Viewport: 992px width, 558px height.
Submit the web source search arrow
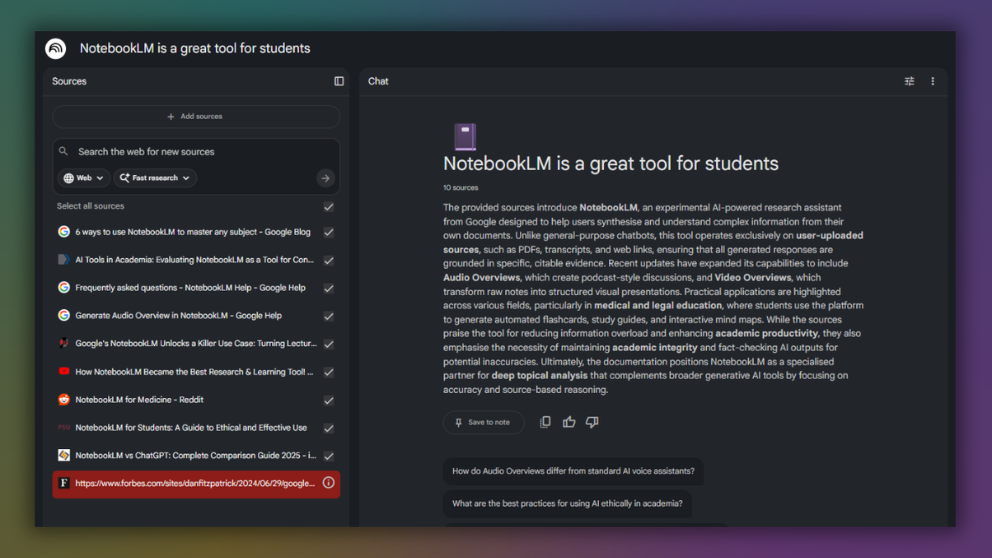[x=325, y=178]
